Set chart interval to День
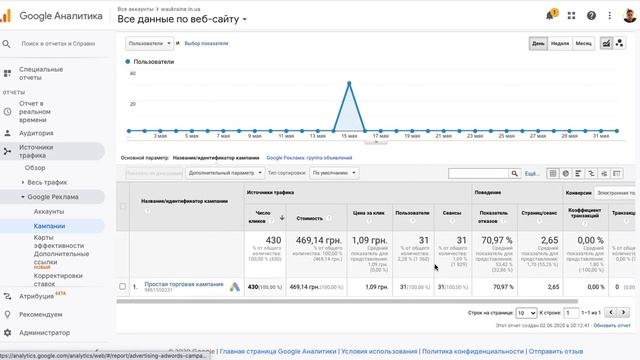640x360 pixels. point(538,43)
